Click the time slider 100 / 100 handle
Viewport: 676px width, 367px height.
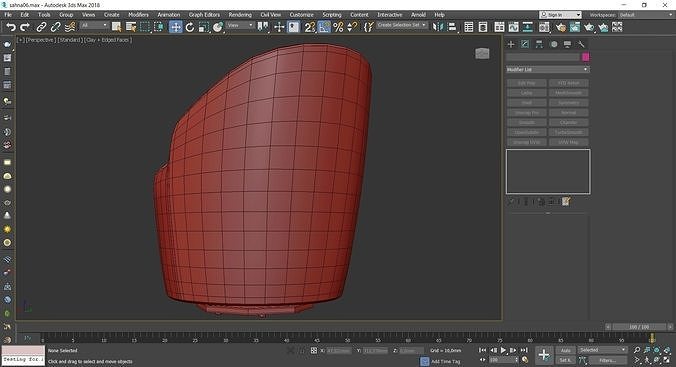pos(639,327)
